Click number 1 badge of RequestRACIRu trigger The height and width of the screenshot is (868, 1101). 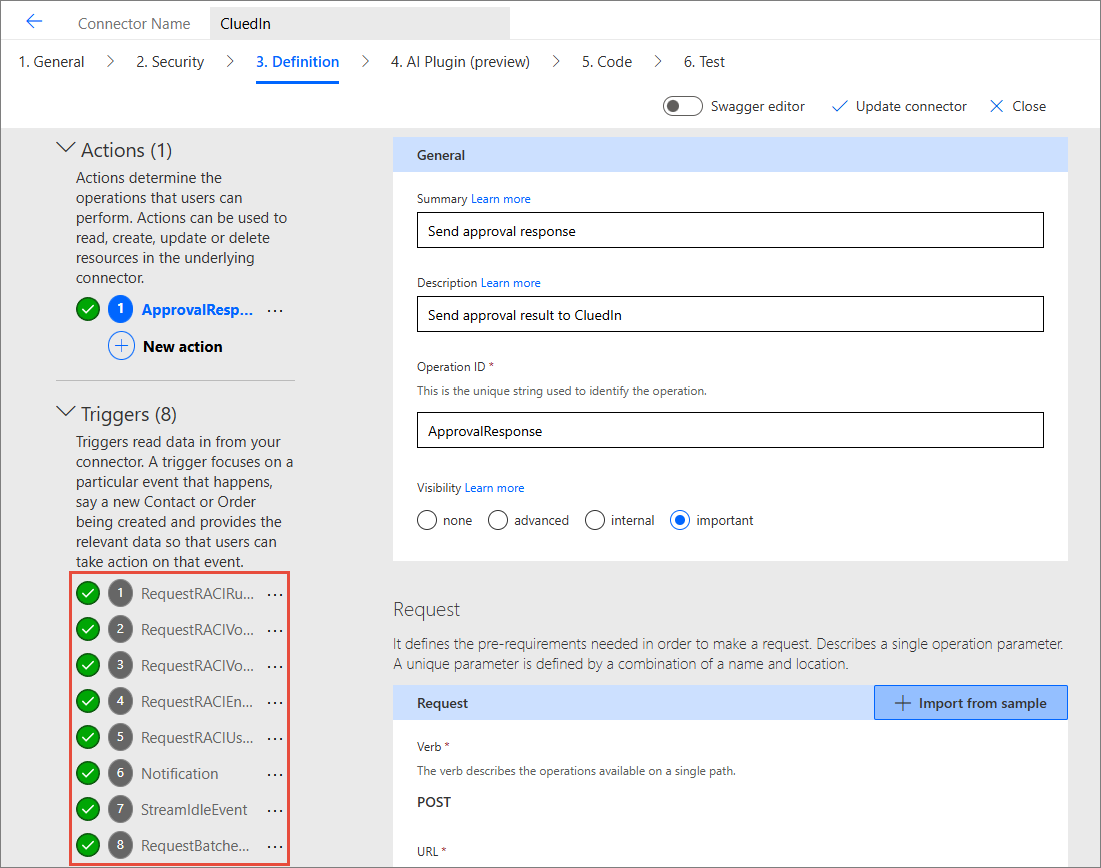pos(120,593)
